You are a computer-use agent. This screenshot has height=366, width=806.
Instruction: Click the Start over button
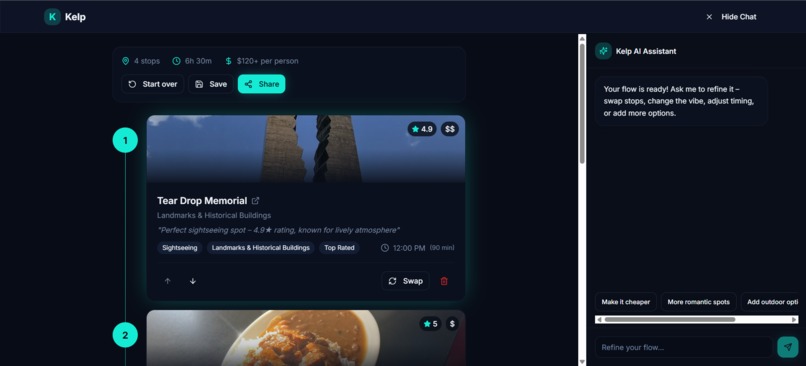coord(153,84)
